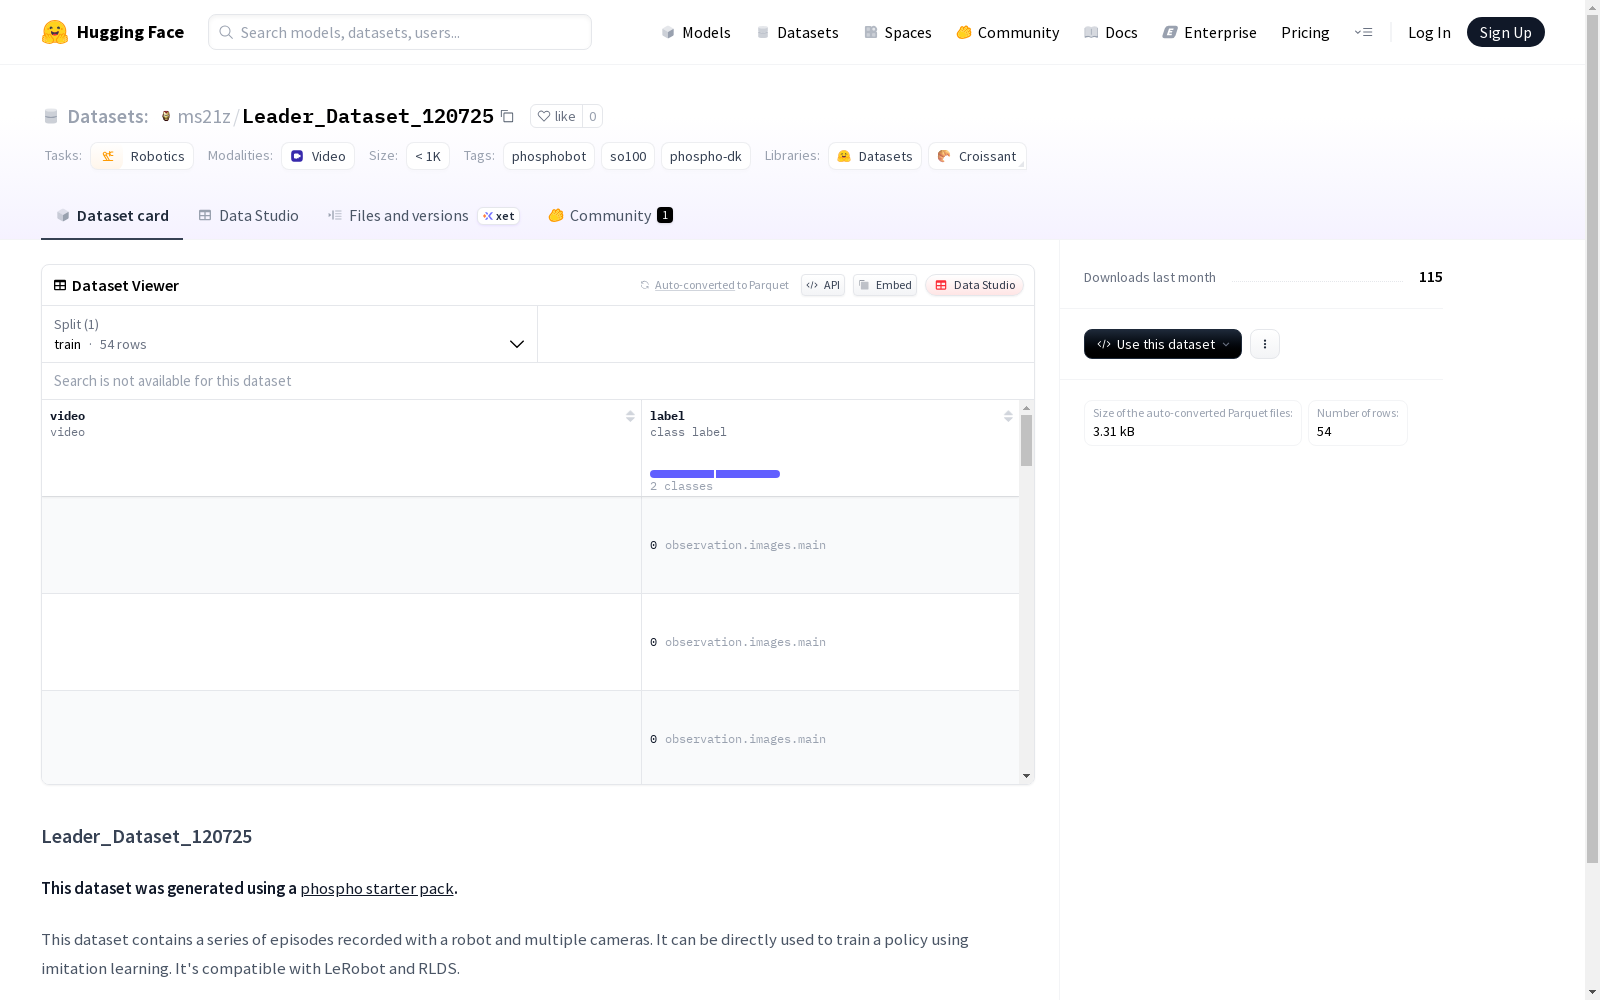Viewport: 1600px width, 1000px height.
Task: Click the viewer scrollbar up arrow
Action: coord(1026,408)
